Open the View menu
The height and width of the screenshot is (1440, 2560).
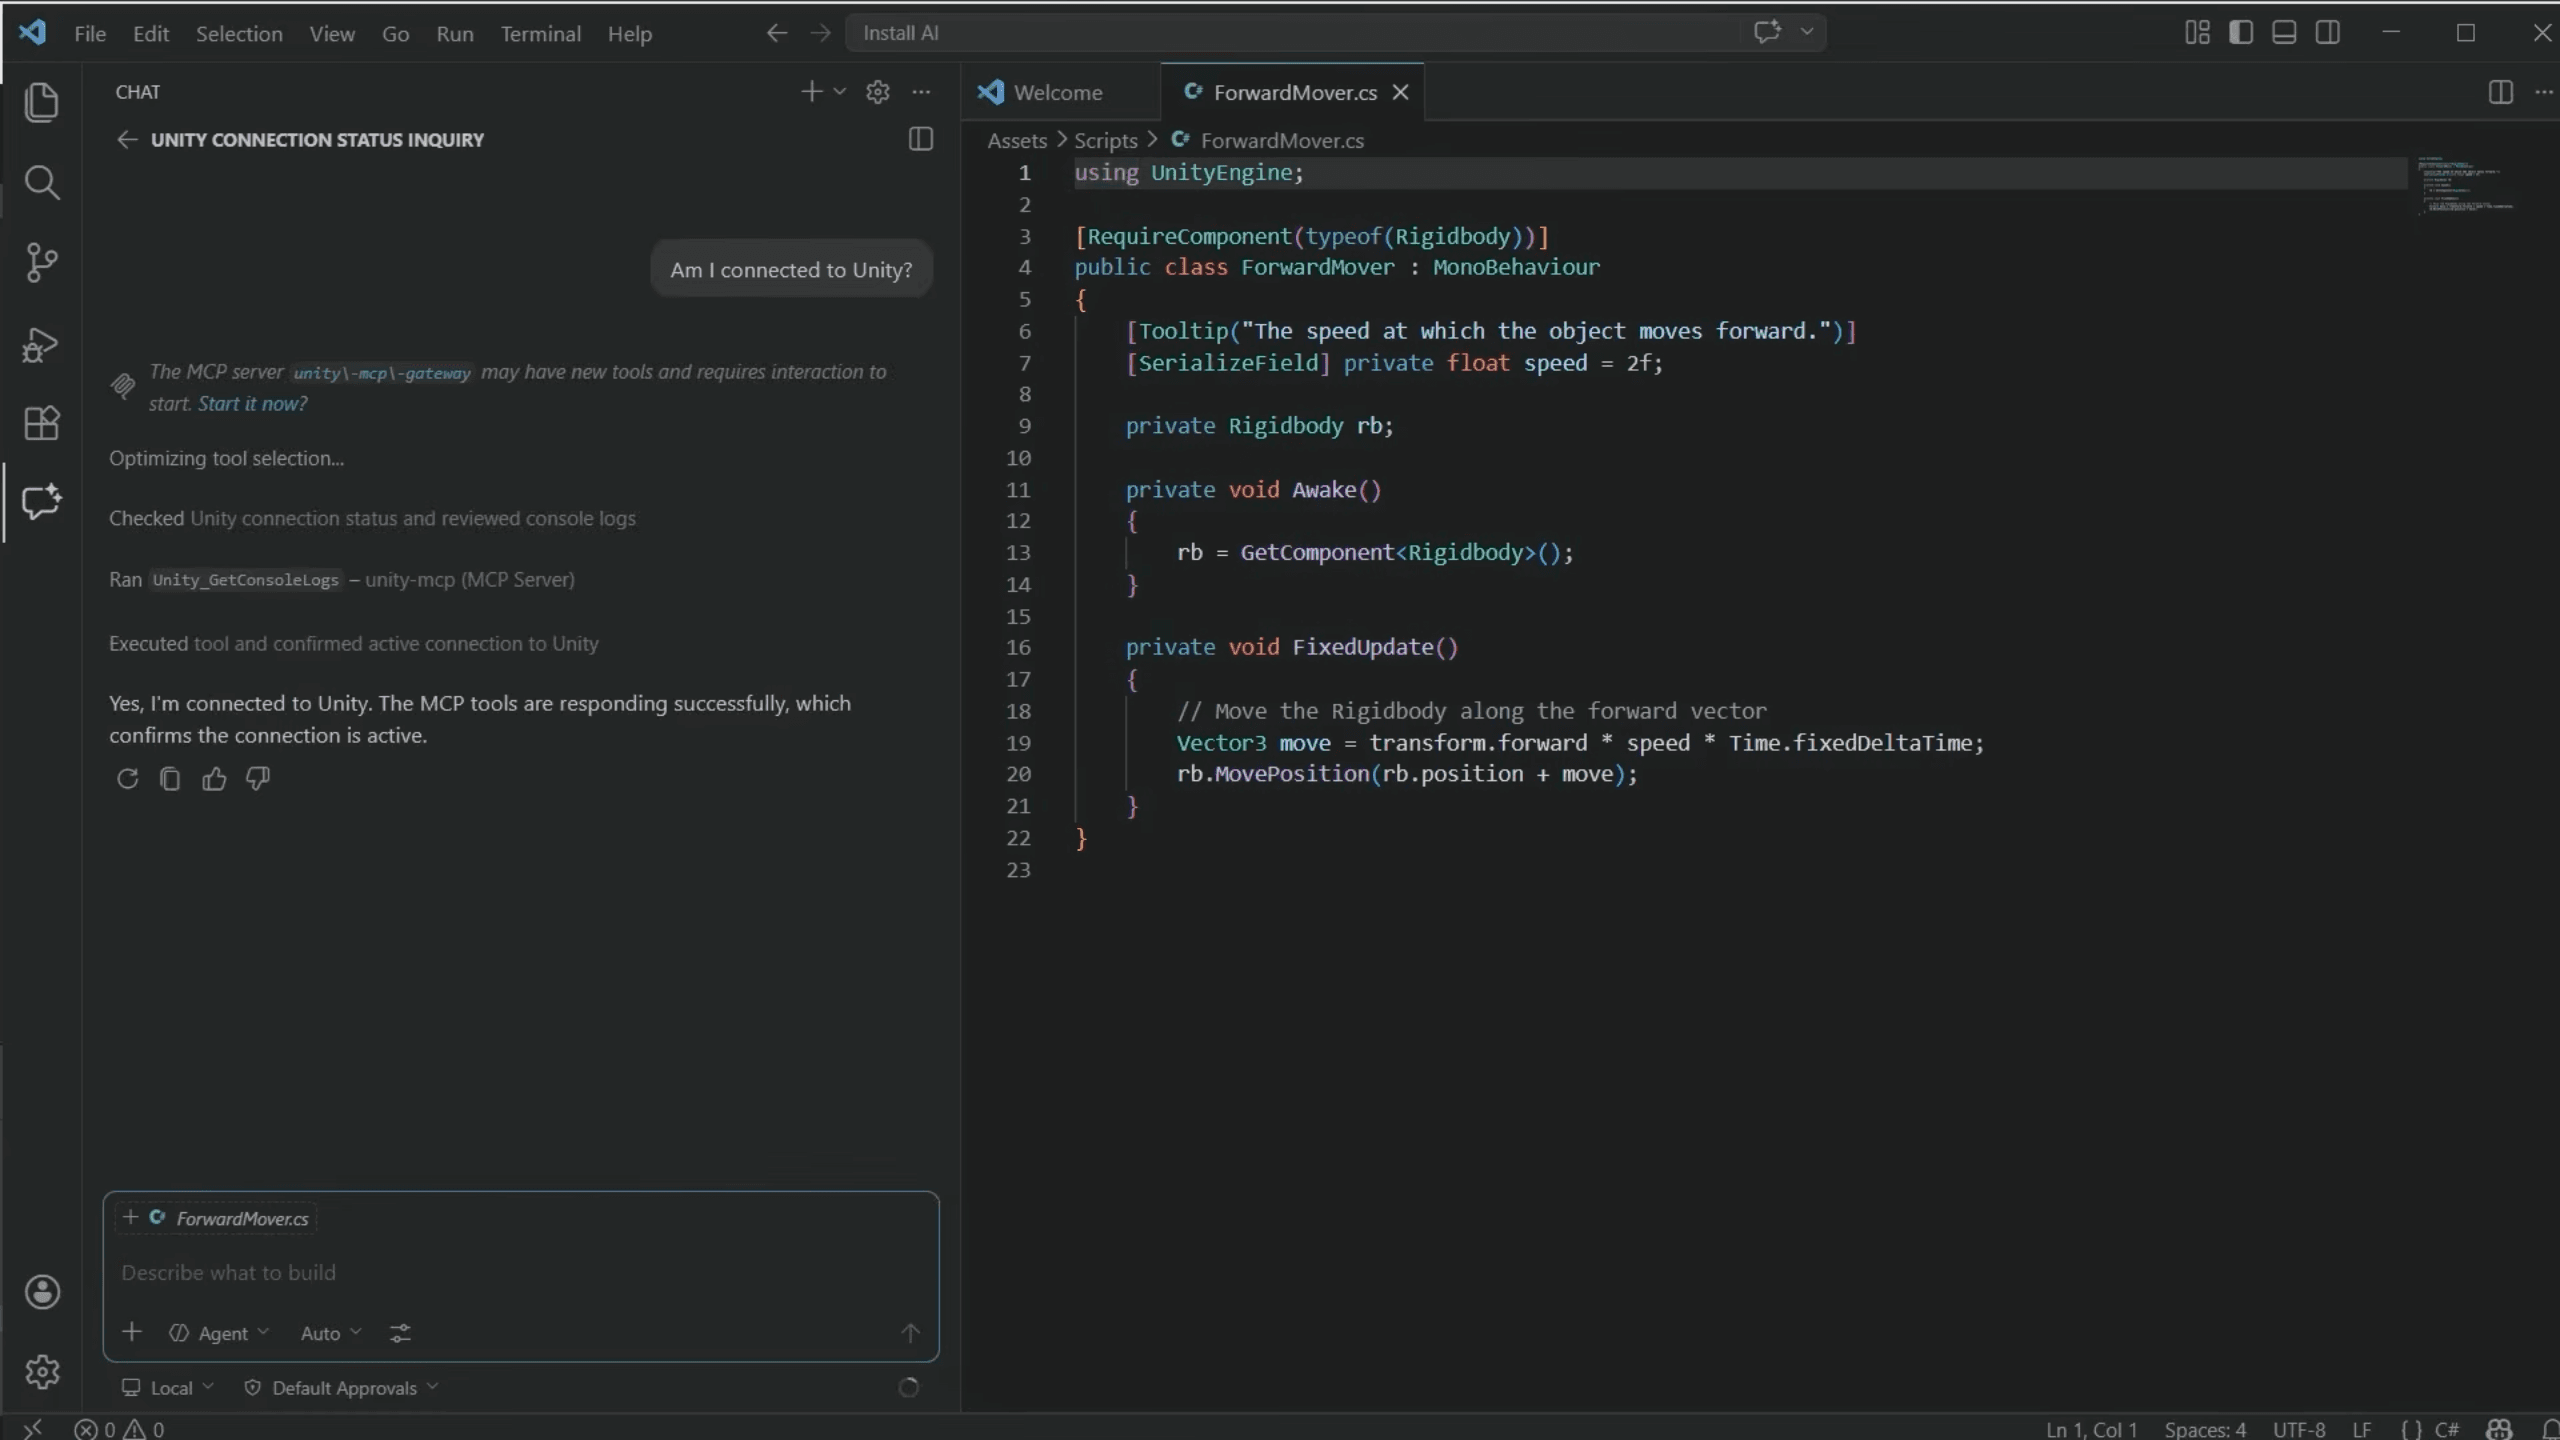tap(332, 34)
